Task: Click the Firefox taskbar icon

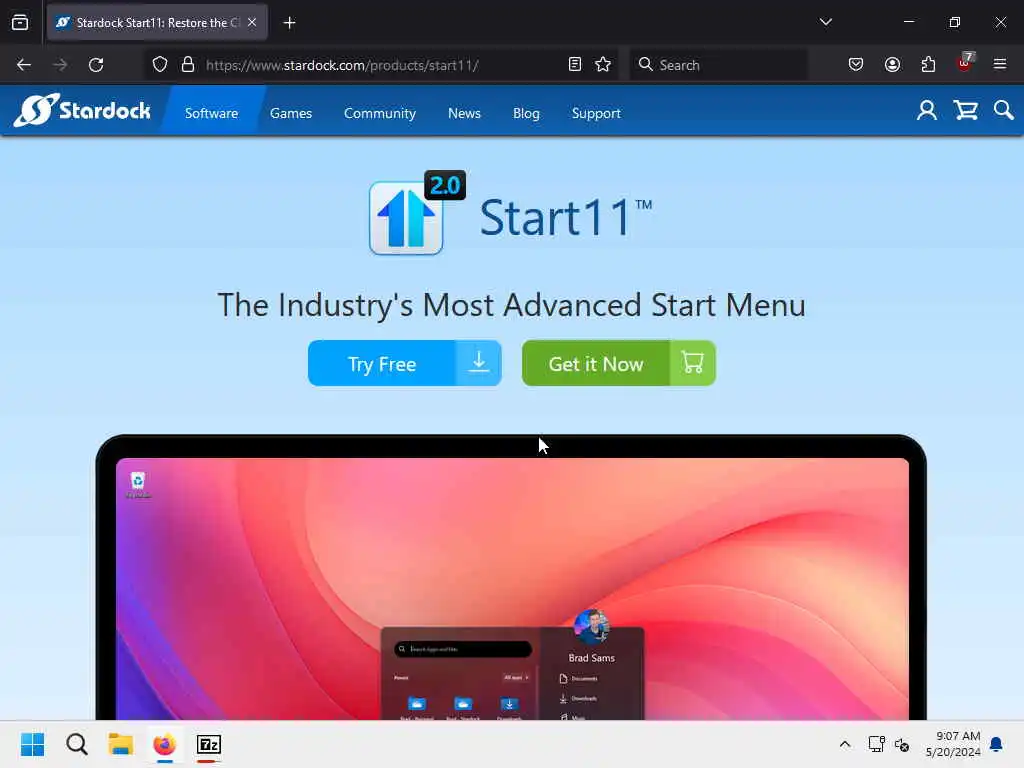Action: click(x=165, y=744)
